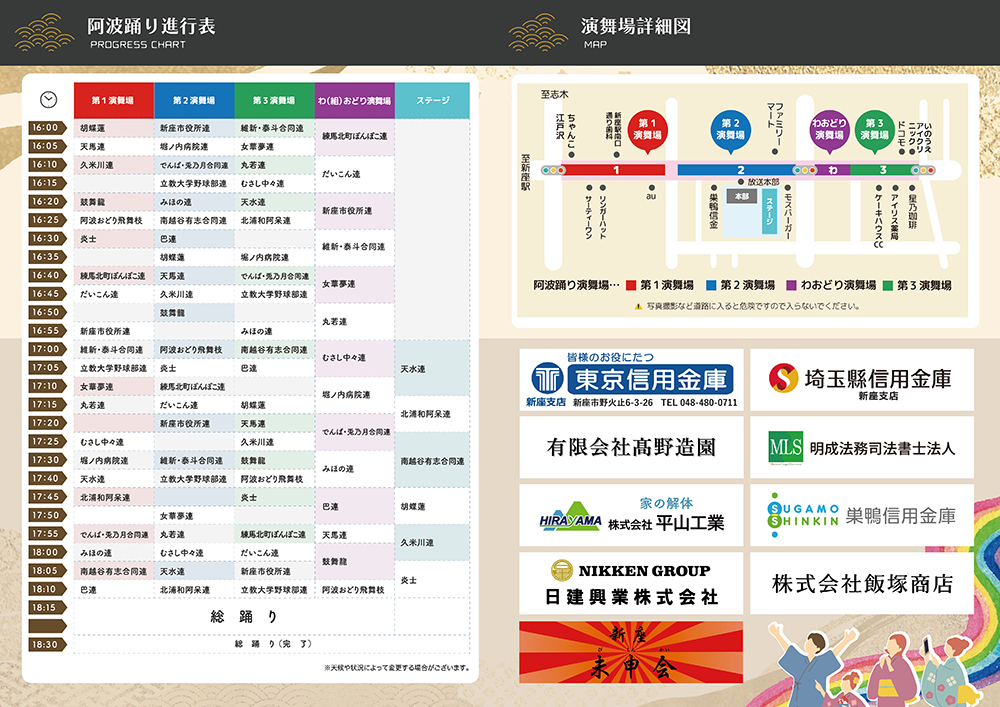The image size is (1000, 707).
Task: Click the red 第1演舞場 map pin
Action: click(648, 130)
